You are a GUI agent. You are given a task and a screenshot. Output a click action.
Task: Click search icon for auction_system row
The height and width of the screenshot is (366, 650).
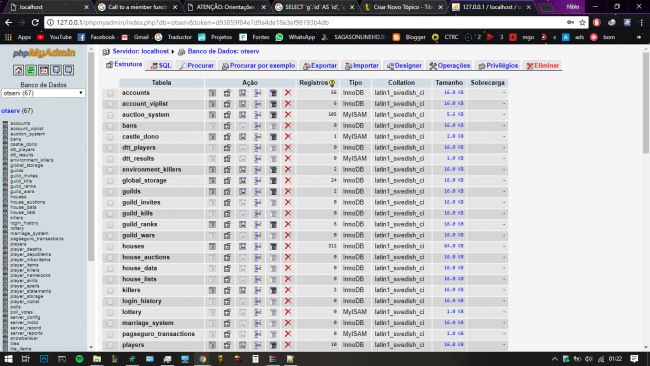pyautogui.click(x=243, y=115)
